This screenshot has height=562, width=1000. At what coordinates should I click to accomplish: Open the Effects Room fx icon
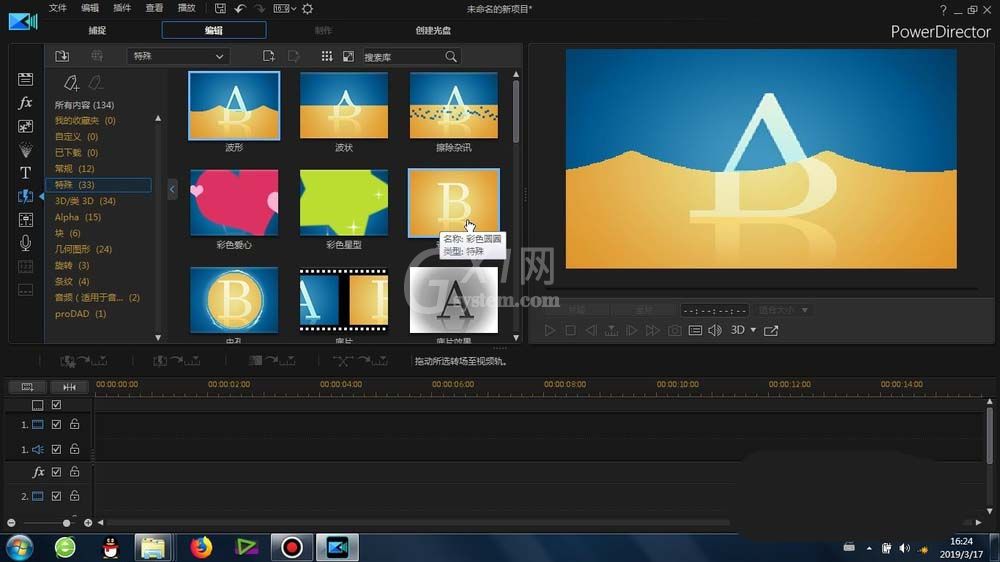pyautogui.click(x=25, y=103)
